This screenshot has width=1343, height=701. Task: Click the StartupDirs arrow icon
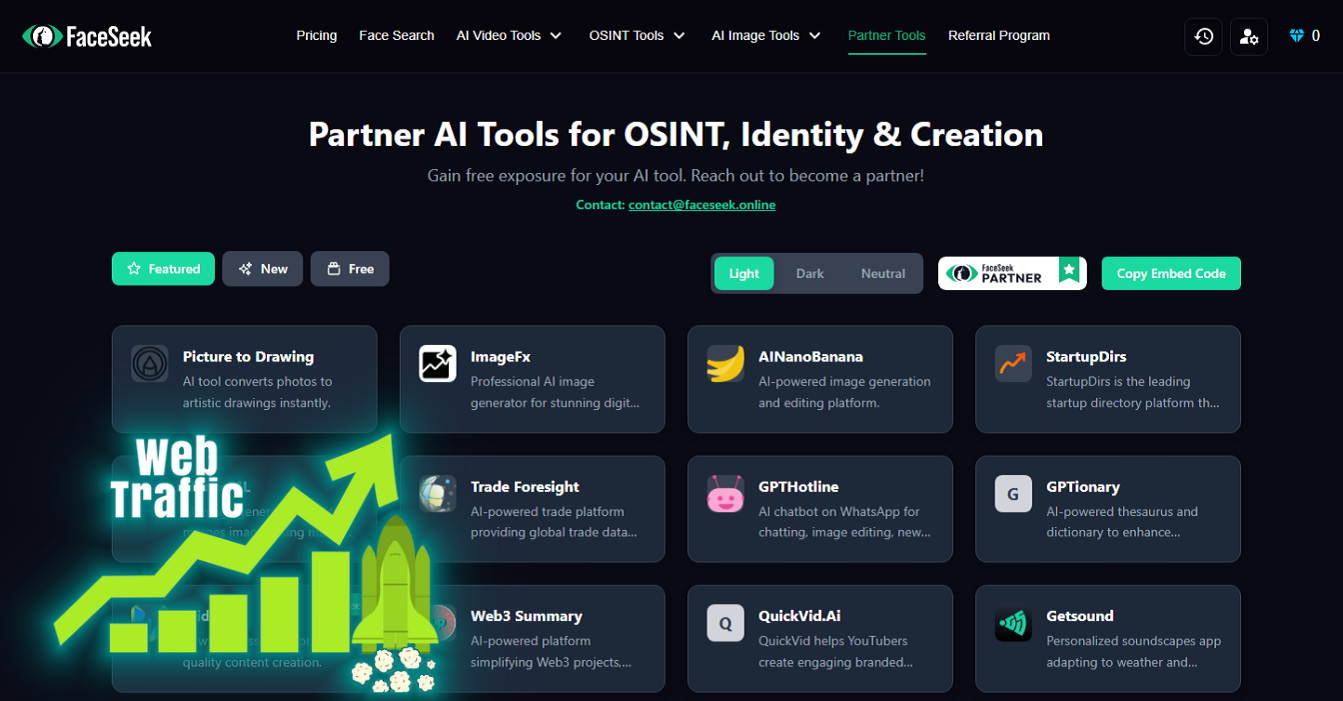(x=1013, y=364)
